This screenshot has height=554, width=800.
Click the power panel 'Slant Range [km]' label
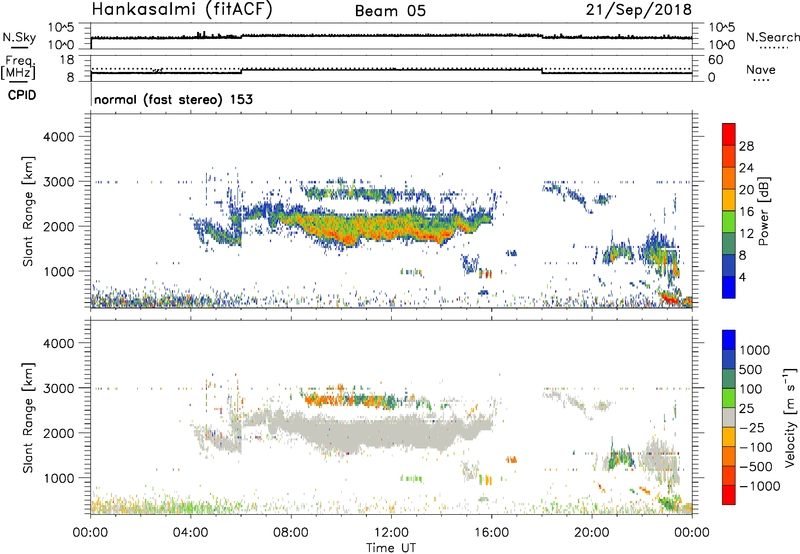[x=28, y=211]
